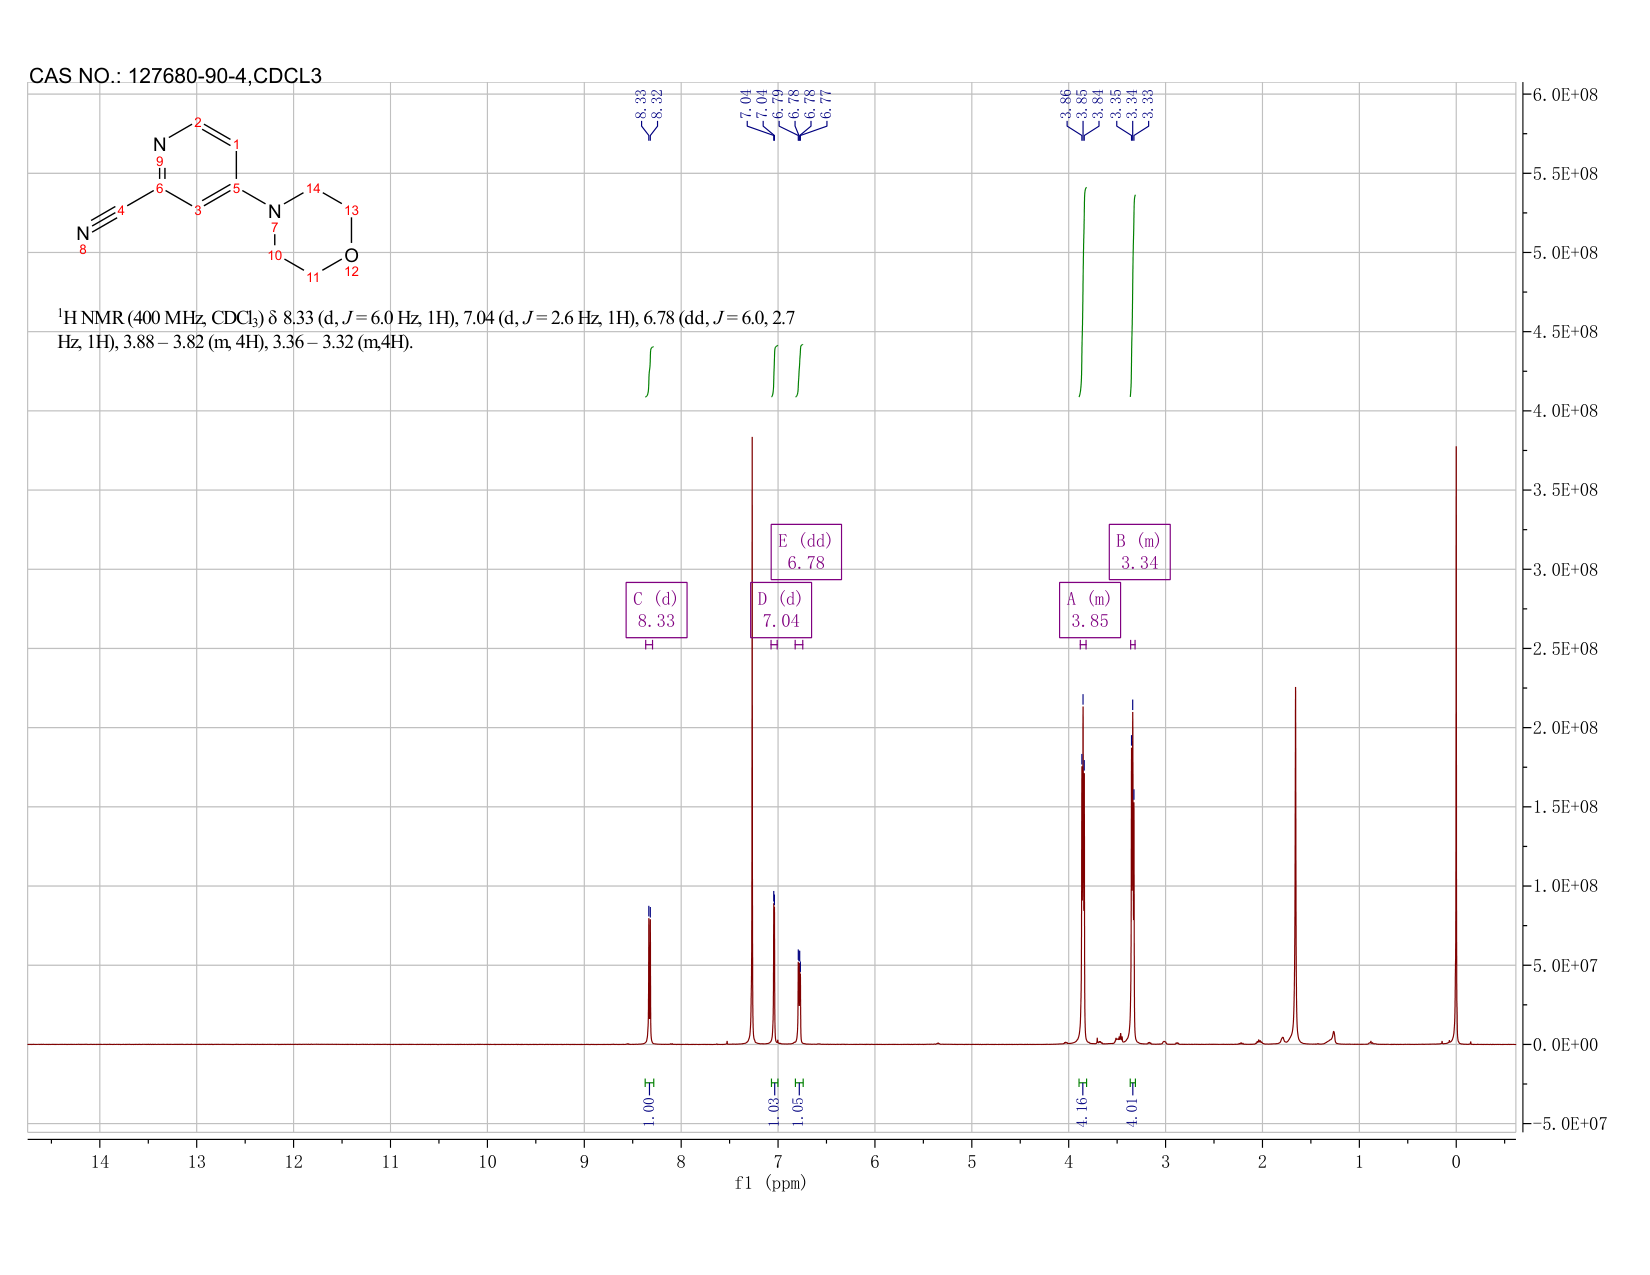1650x1275 pixels.
Task: Click the nitrile nitrogen atom 8
Action: point(82,234)
